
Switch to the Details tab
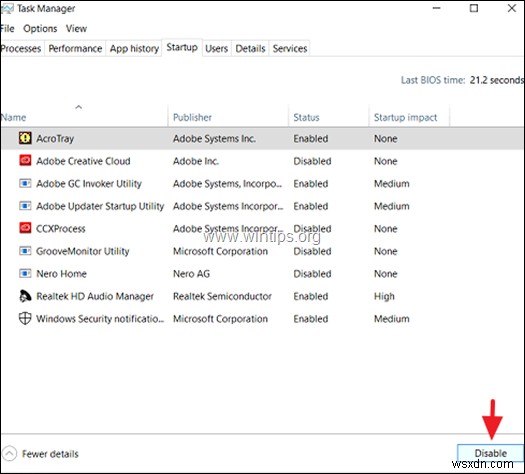tap(250, 49)
